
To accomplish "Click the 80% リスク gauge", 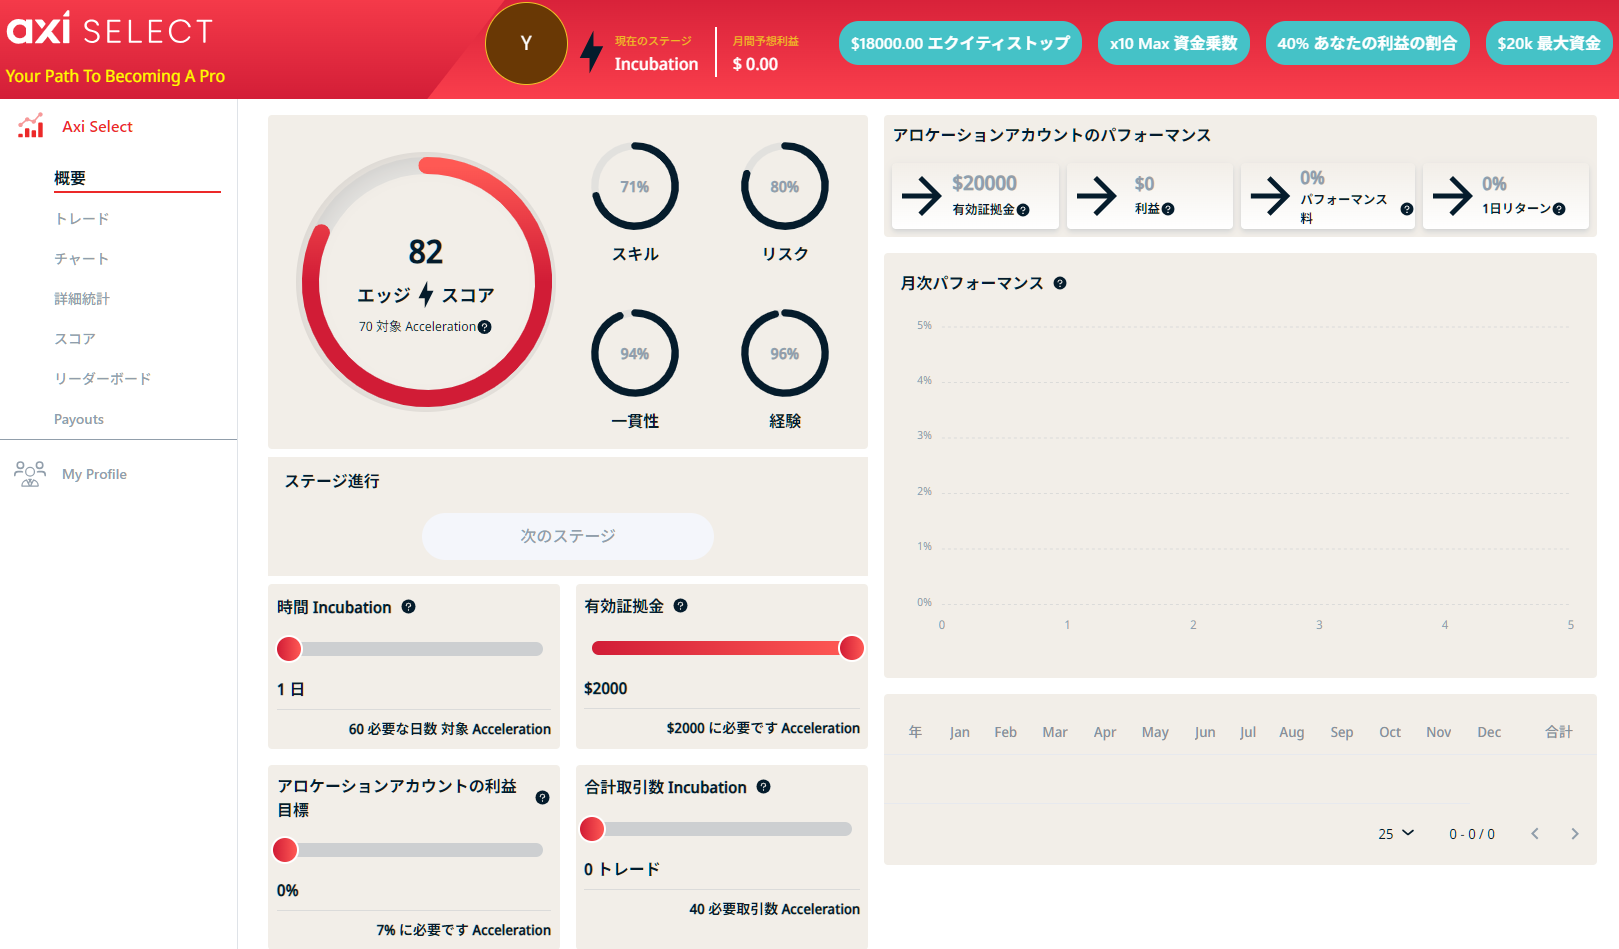I will (785, 186).
